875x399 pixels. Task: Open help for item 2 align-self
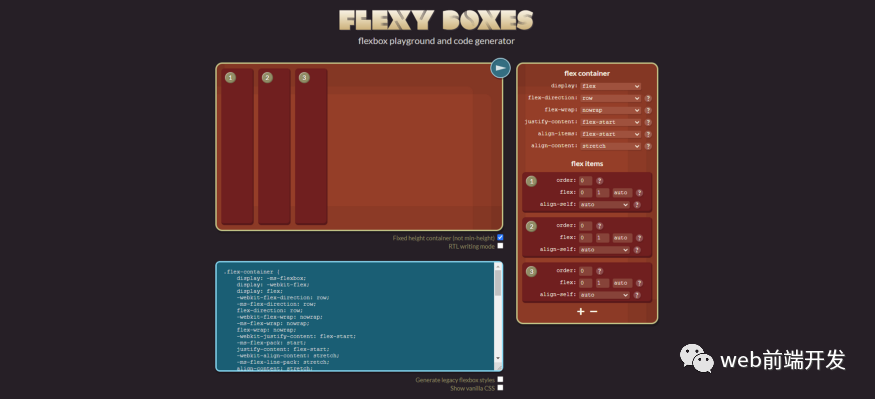(x=637, y=250)
